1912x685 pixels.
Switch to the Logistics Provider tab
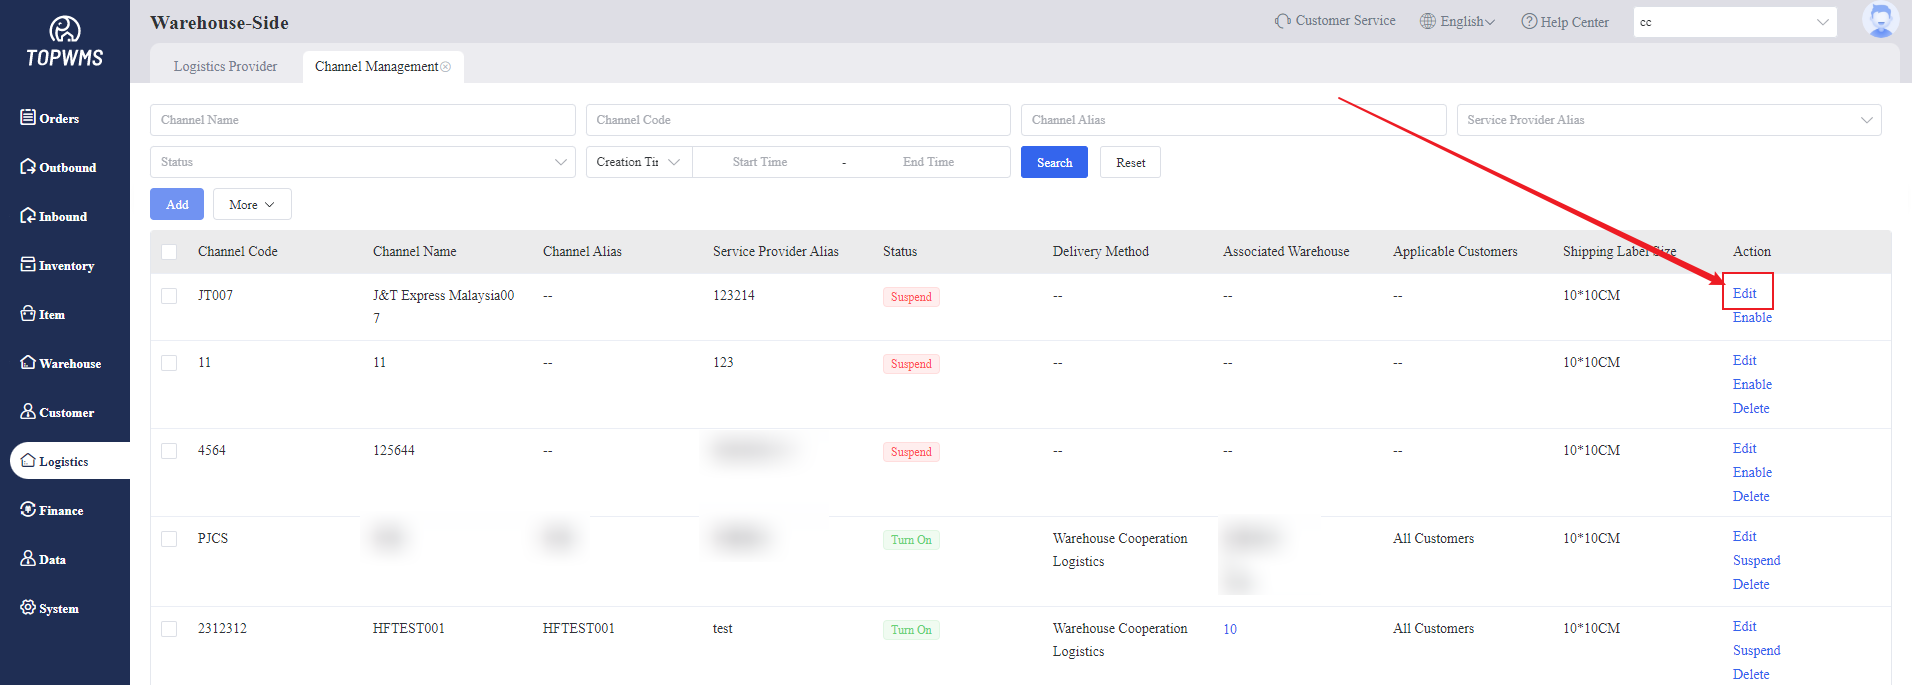(225, 67)
